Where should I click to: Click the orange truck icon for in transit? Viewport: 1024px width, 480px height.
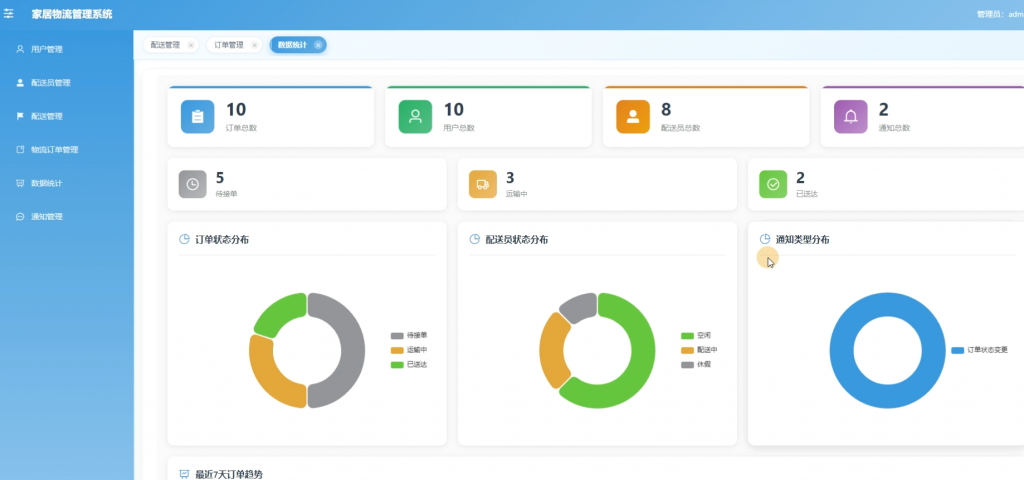(x=483, y=184)
